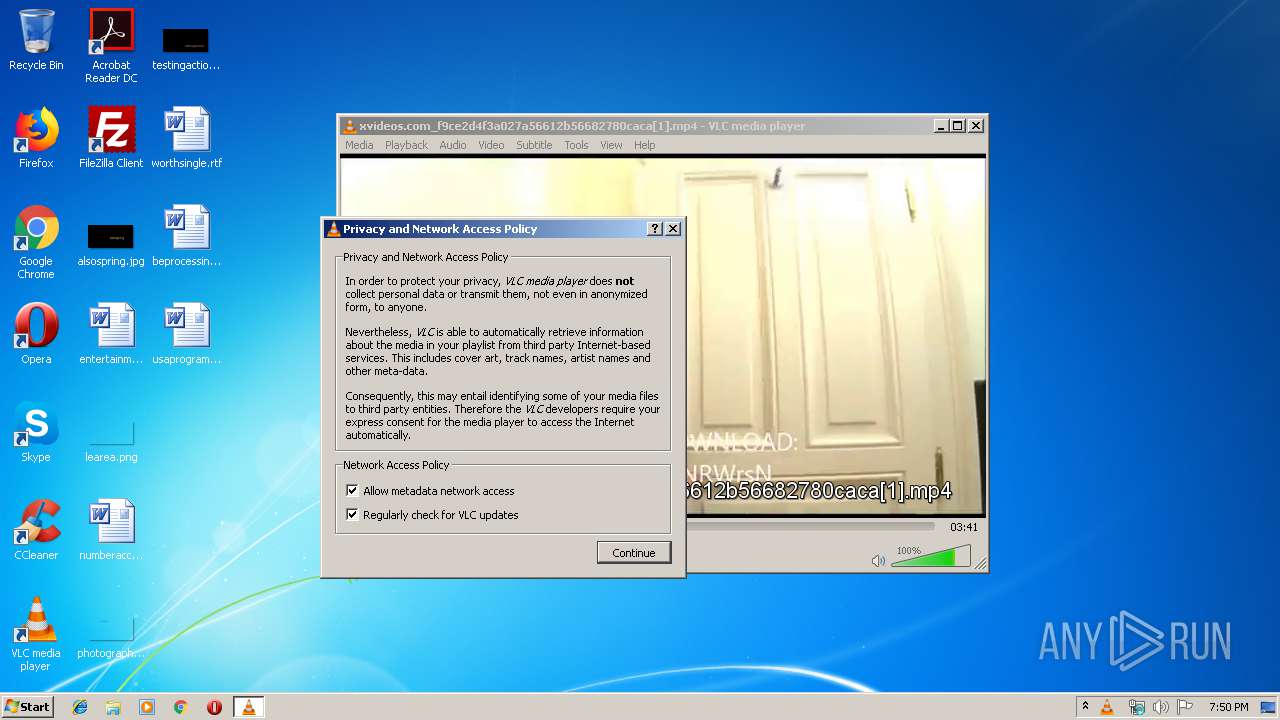Close the Privacy and Network Access Policy dialog
This screenshot has width=1280, height=720.
click(673, 229)
